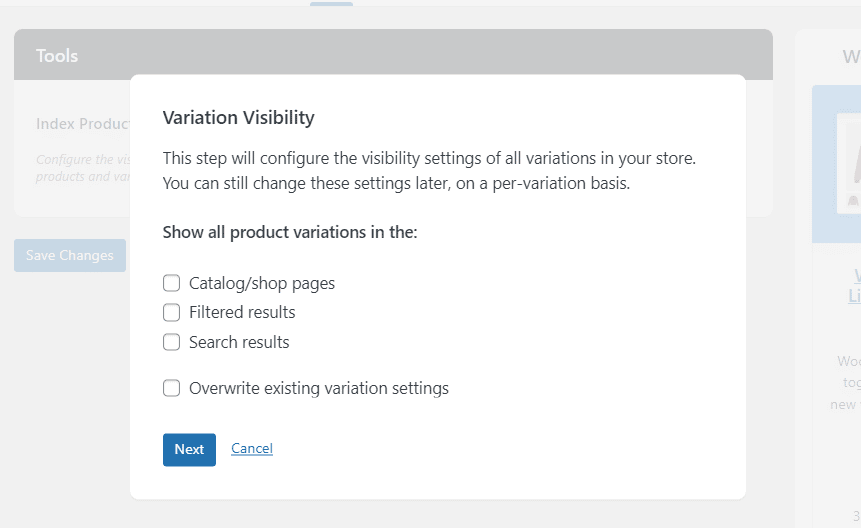Click the 'Filtered results' label text
The height and width of the screenshot is (528, 861).
point(242,312)
